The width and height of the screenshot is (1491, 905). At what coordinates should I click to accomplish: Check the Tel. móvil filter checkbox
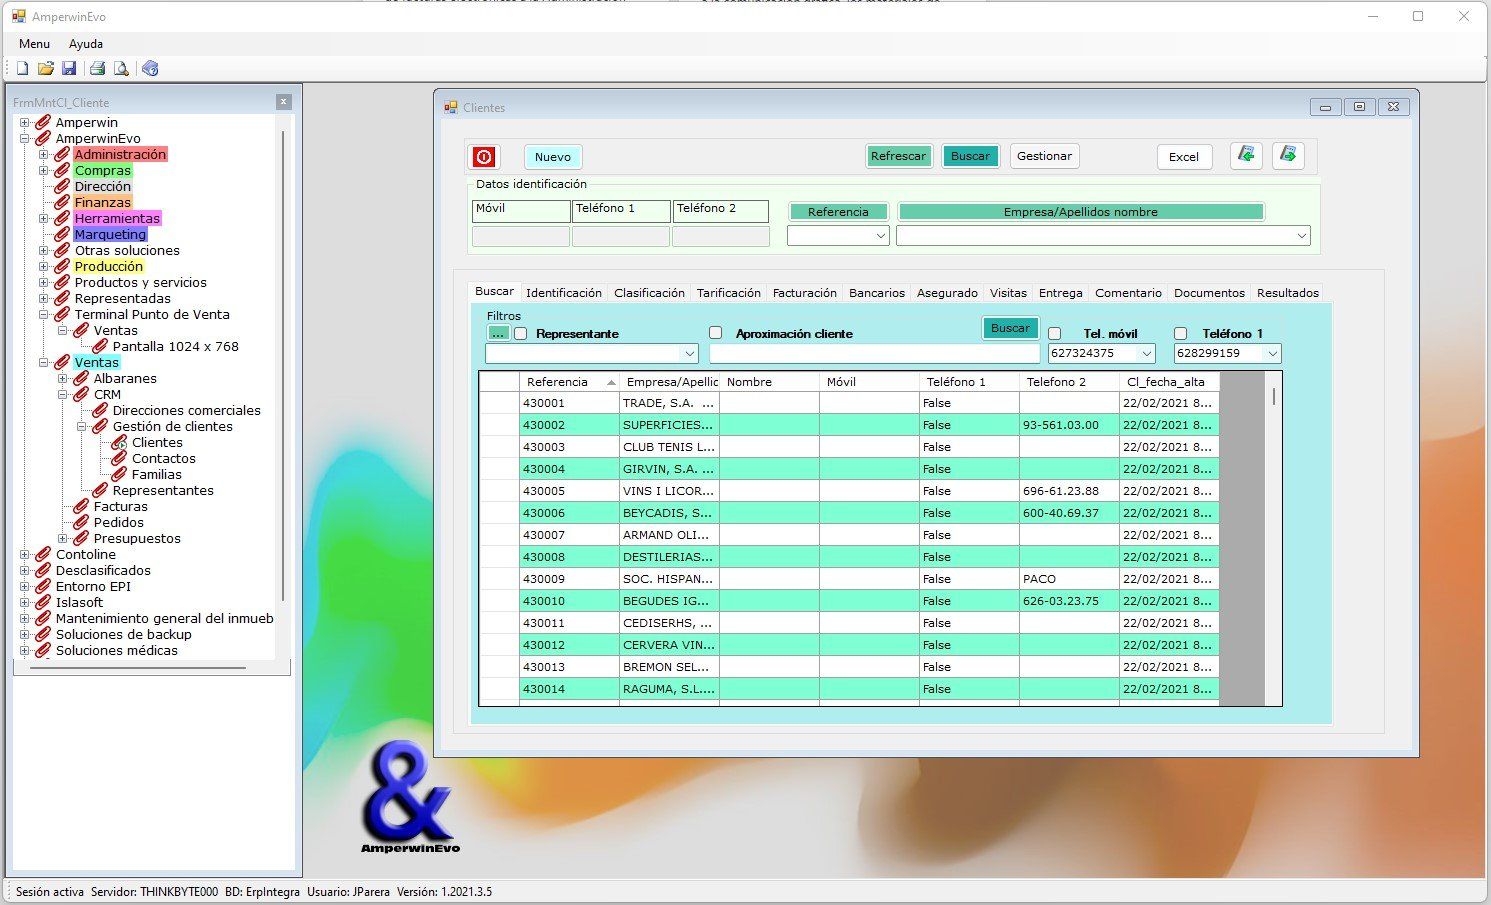click(x=1054, y=334)
